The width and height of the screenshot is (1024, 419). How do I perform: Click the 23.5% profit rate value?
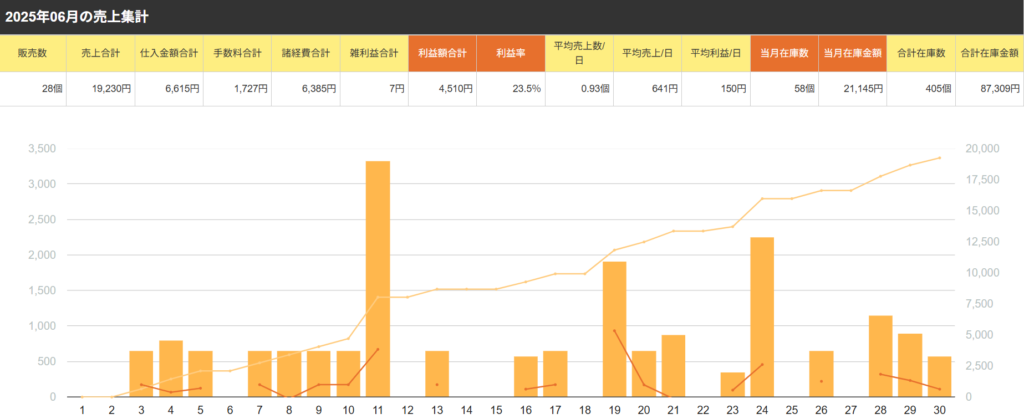click(x=527, y=89)
